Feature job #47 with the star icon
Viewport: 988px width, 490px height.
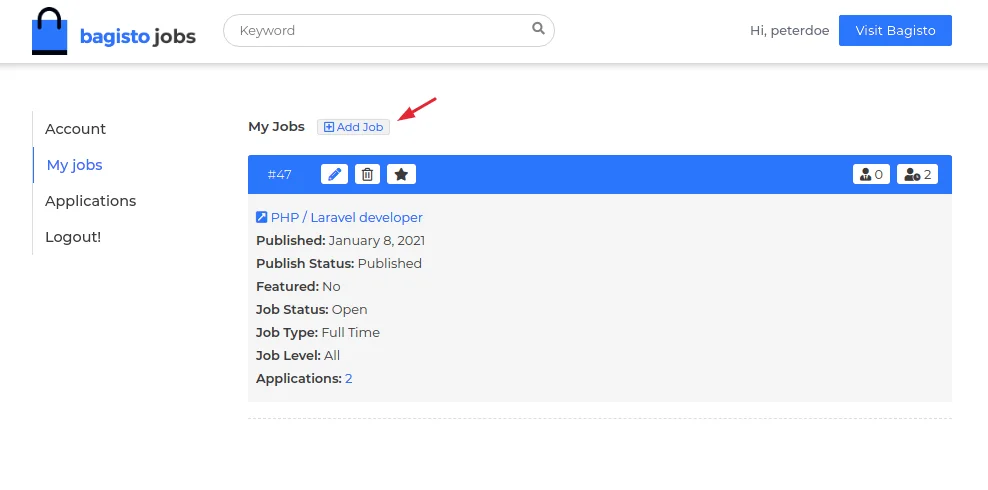click(x=401, y=174)
